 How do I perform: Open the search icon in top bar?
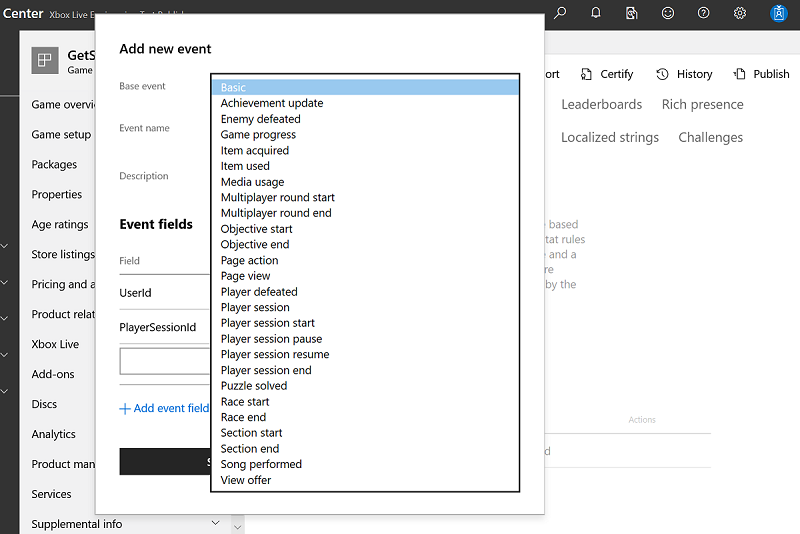click(560, 13)
